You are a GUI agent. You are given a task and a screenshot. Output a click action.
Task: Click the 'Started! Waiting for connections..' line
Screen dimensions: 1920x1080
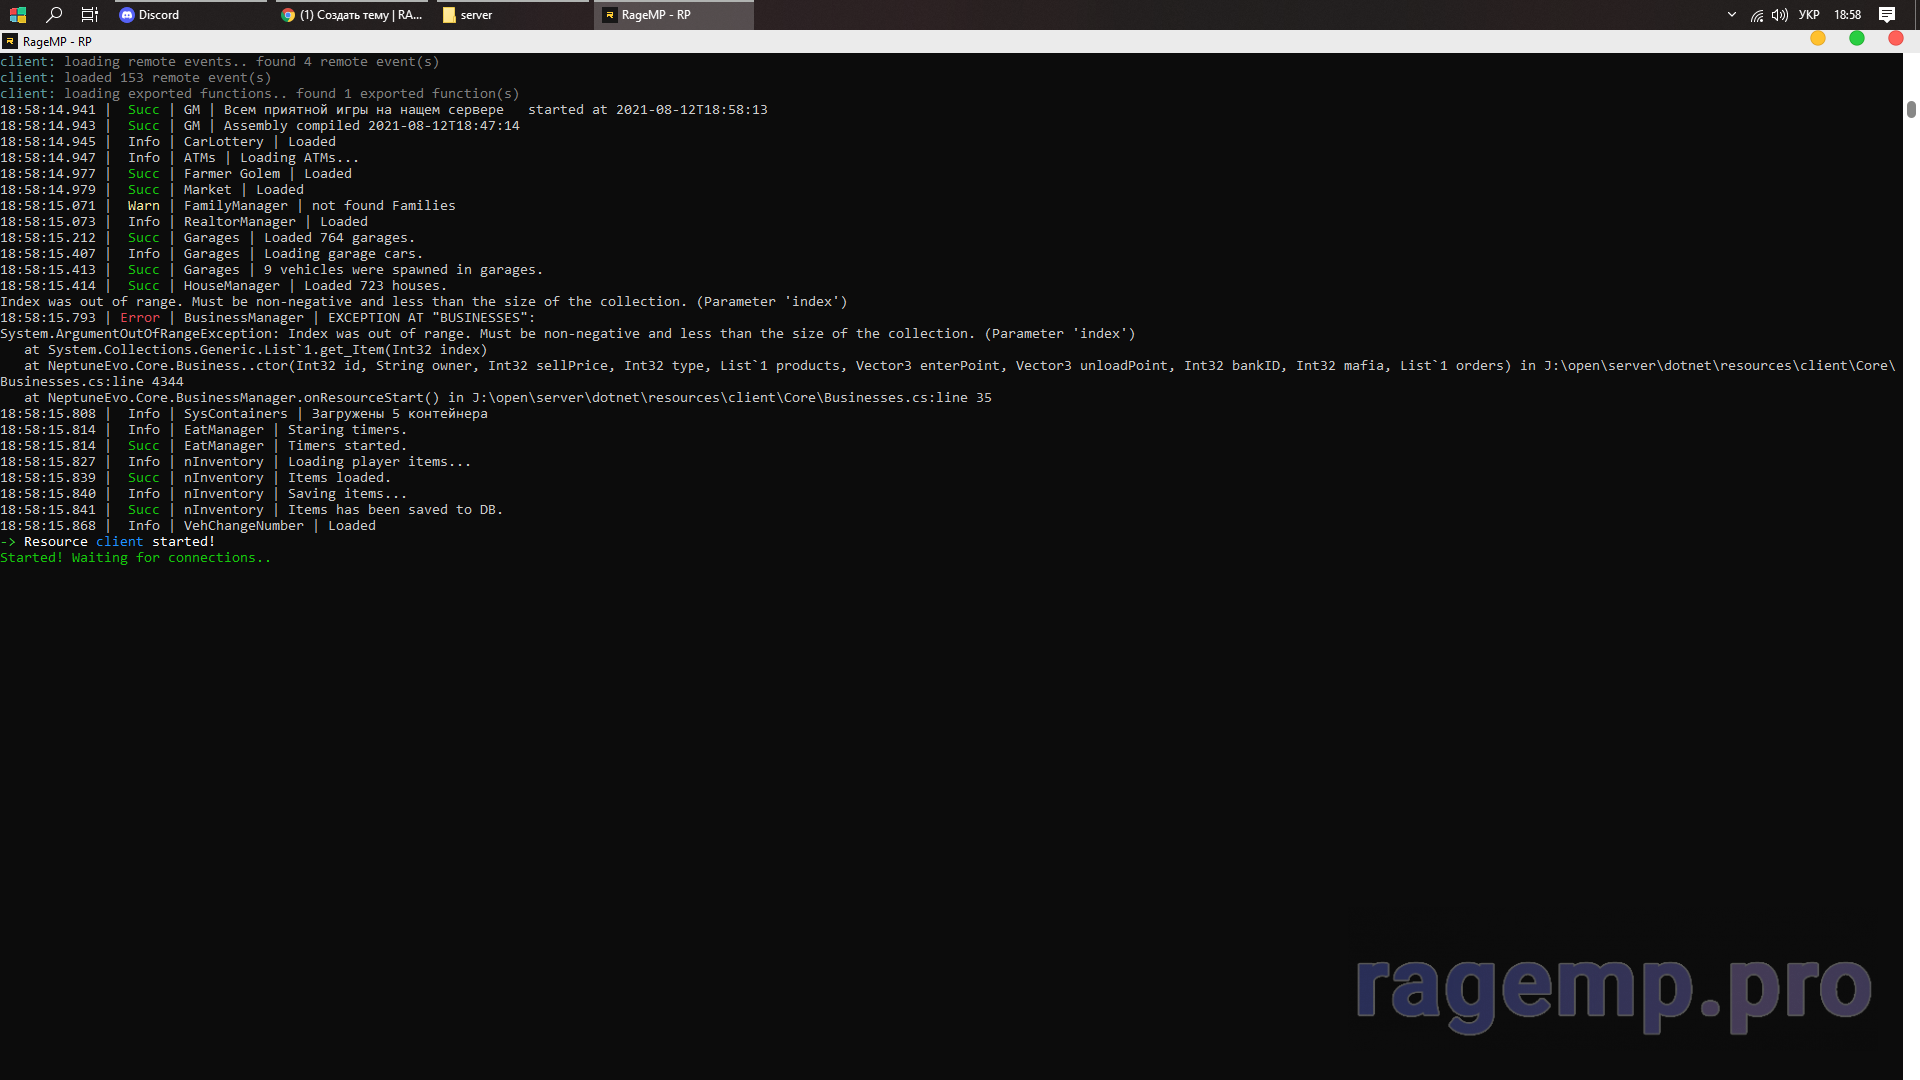click(135, 558)
